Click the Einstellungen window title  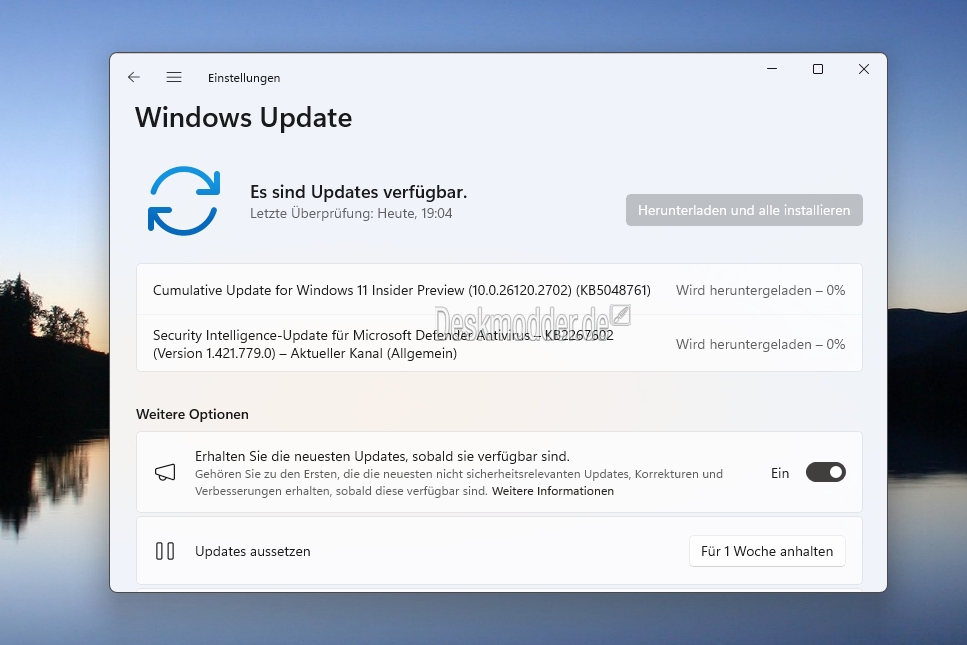click(x=244, y=78)
